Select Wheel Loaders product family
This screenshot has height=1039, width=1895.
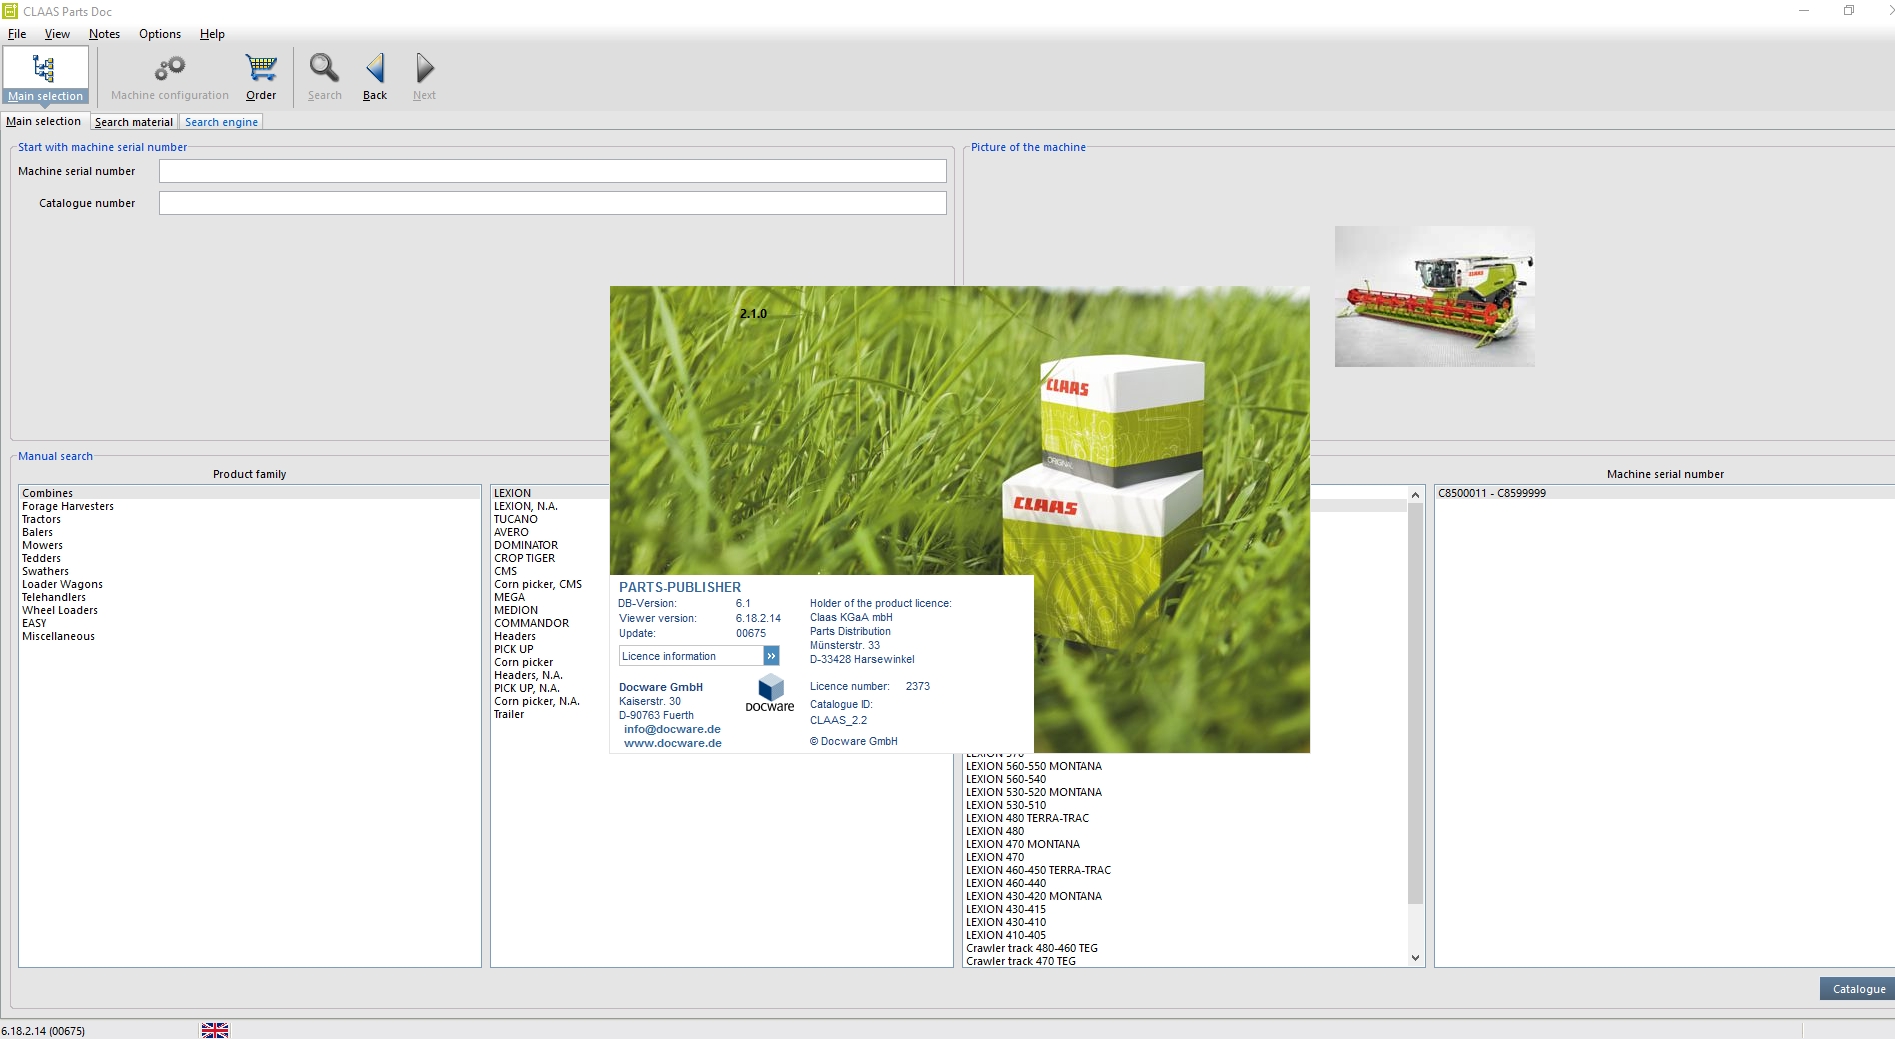coord(249,610)
